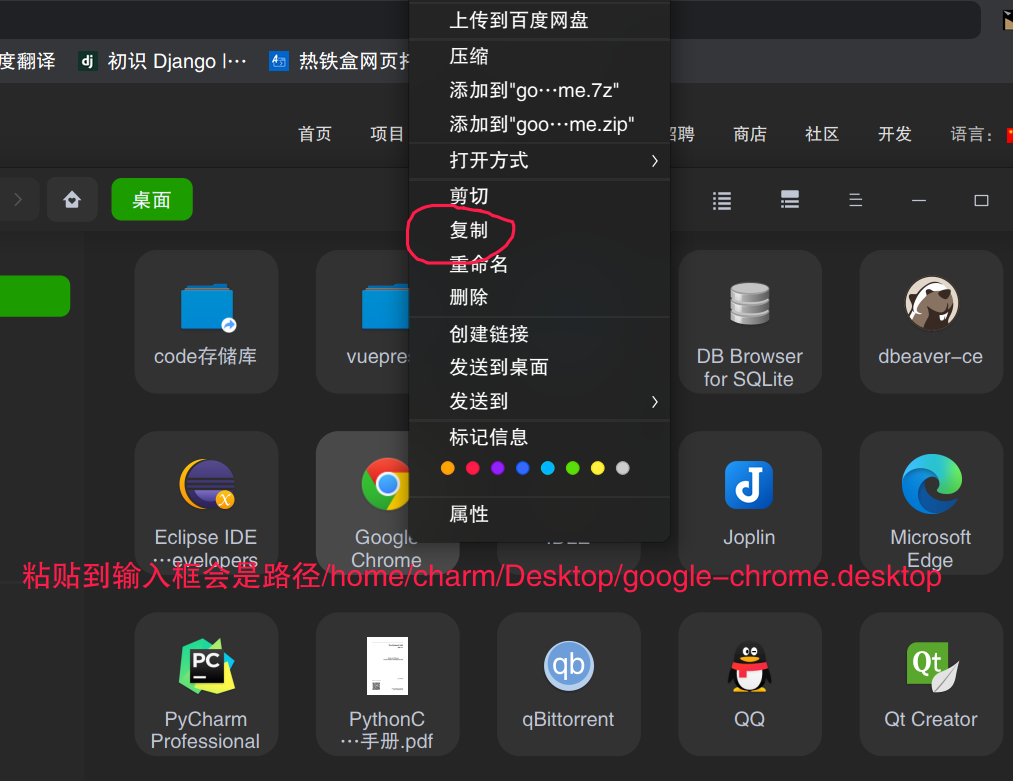The height and width of the screenshot is (781, 1013).
Task: Click the home icon in file manager toolbar
Action: 72,200
